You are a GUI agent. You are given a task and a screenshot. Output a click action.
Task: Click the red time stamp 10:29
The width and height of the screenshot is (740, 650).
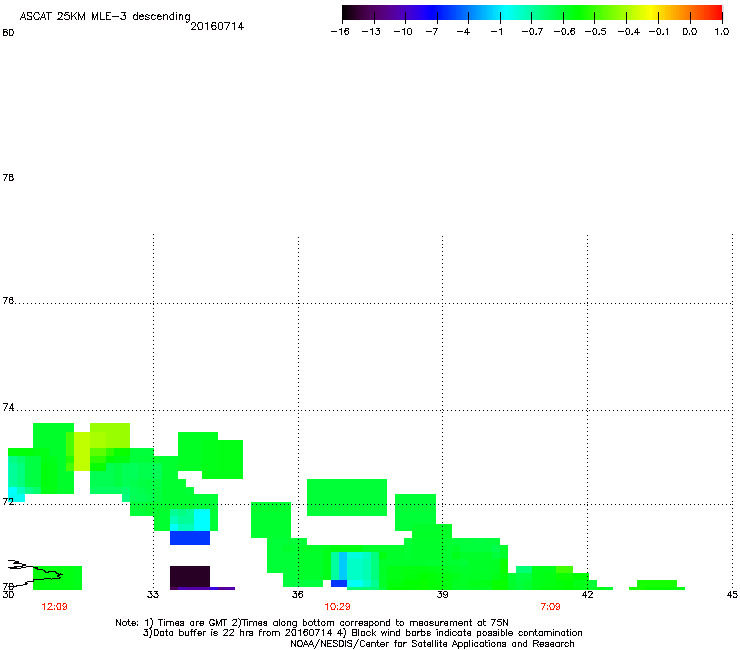coord(337,607)
